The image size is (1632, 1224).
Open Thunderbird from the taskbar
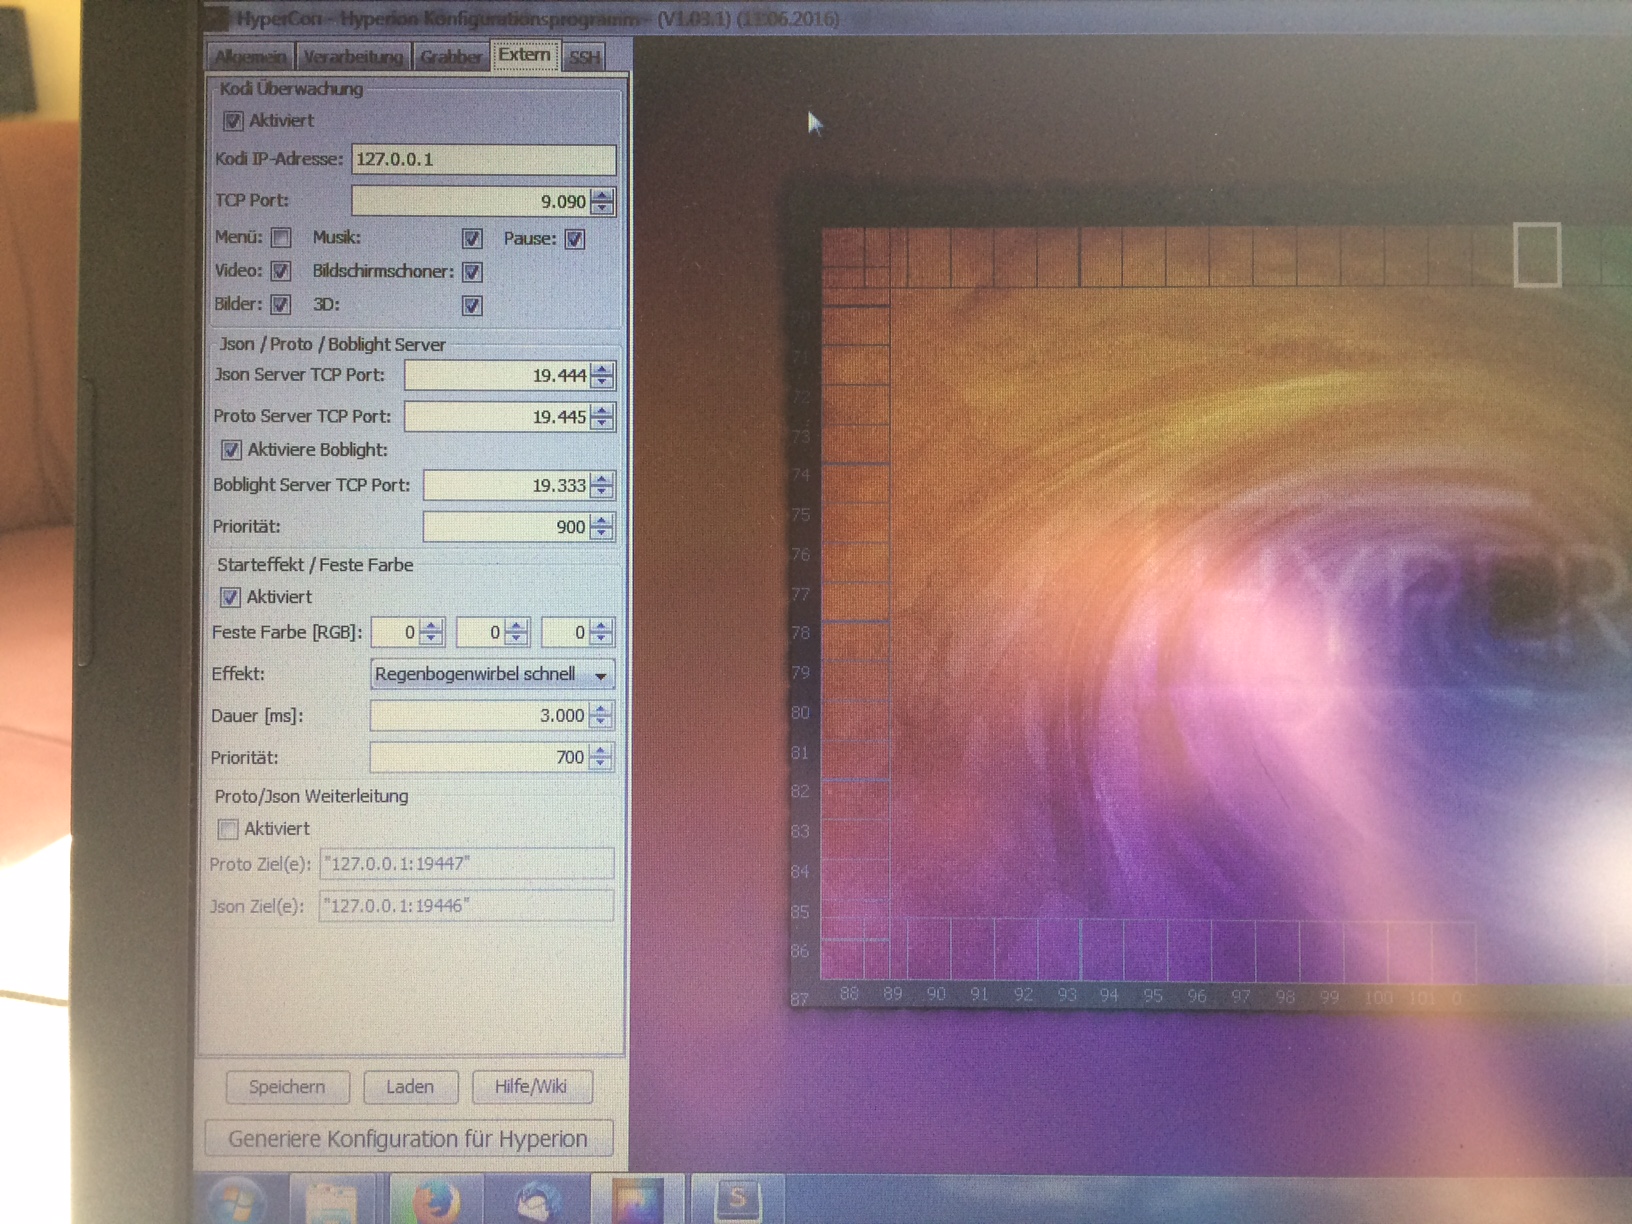pyautogui.click(x=536, y=1200)
